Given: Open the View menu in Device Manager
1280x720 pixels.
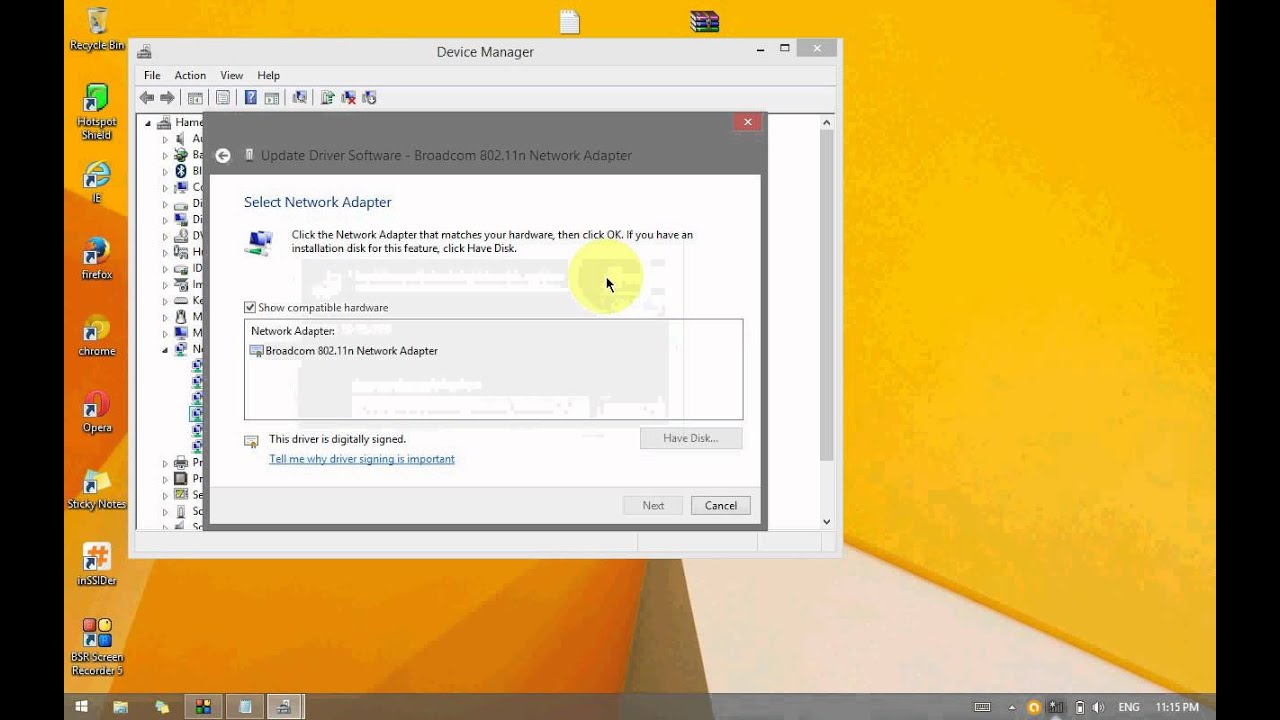Looking at the screenshot, I should click(x=231, y=75).
